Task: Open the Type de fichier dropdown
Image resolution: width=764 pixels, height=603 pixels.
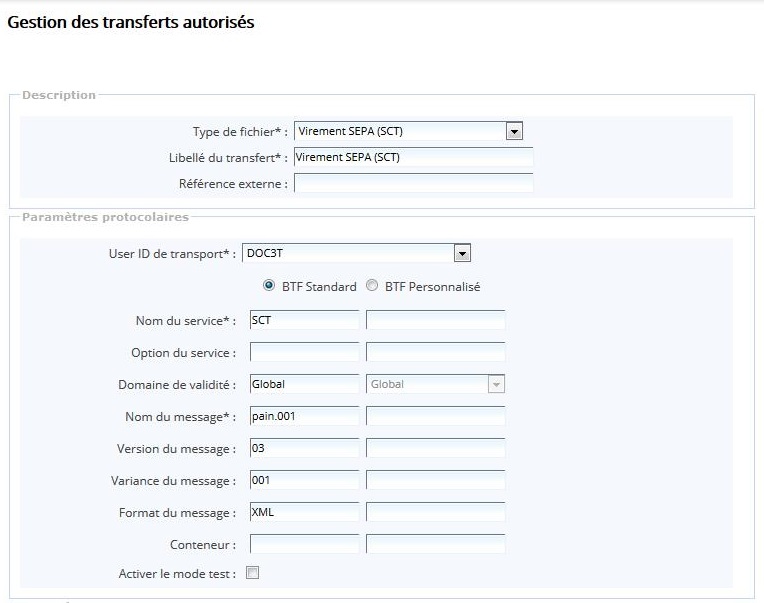Action: 514,131
